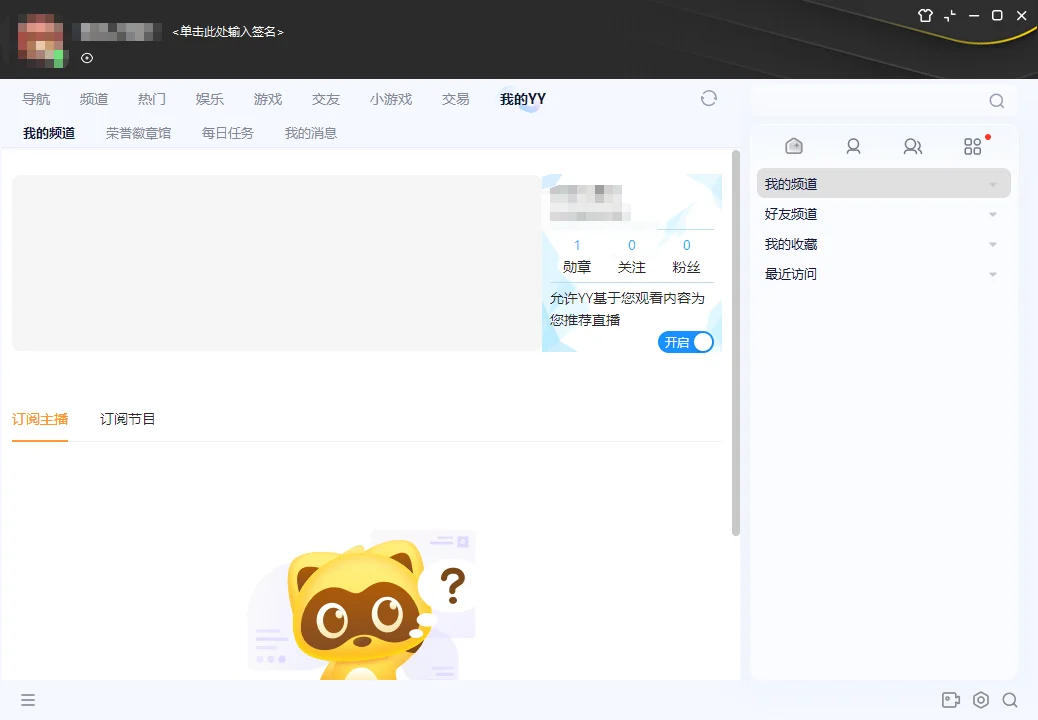Open the 游戏 tab
Image resolution: width=1038 pixels, height=720 pixels.
click(268, 99)
